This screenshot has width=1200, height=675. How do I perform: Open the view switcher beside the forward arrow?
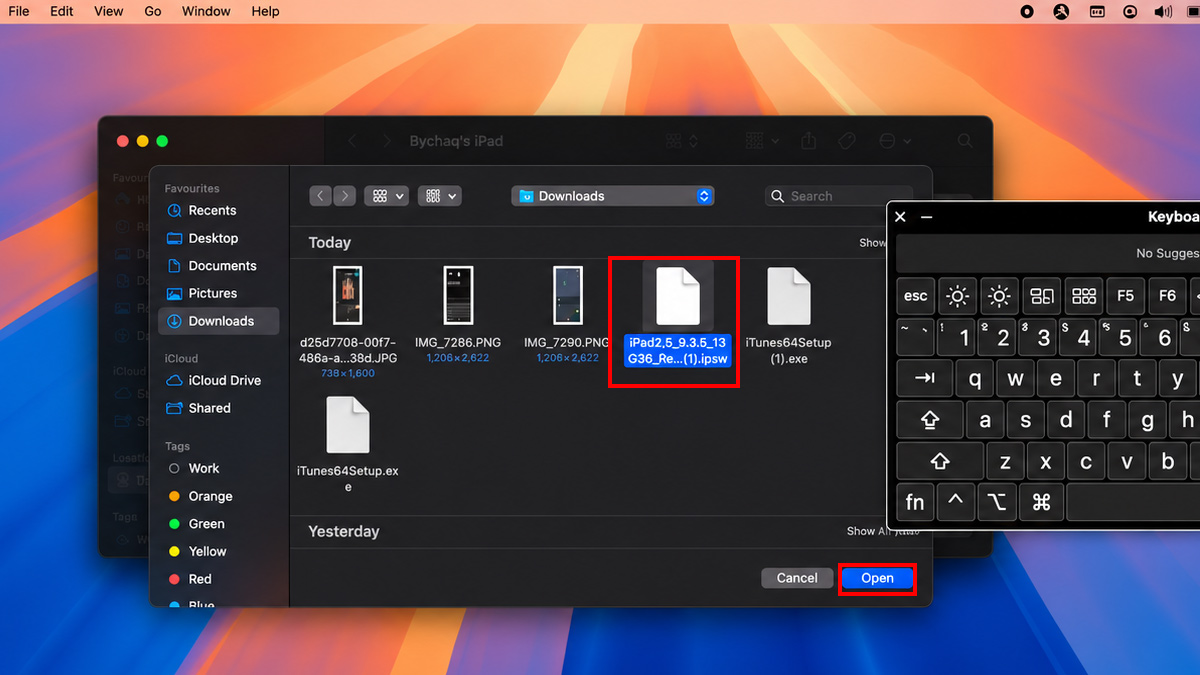pyautogui.click(x=386, y=196)
